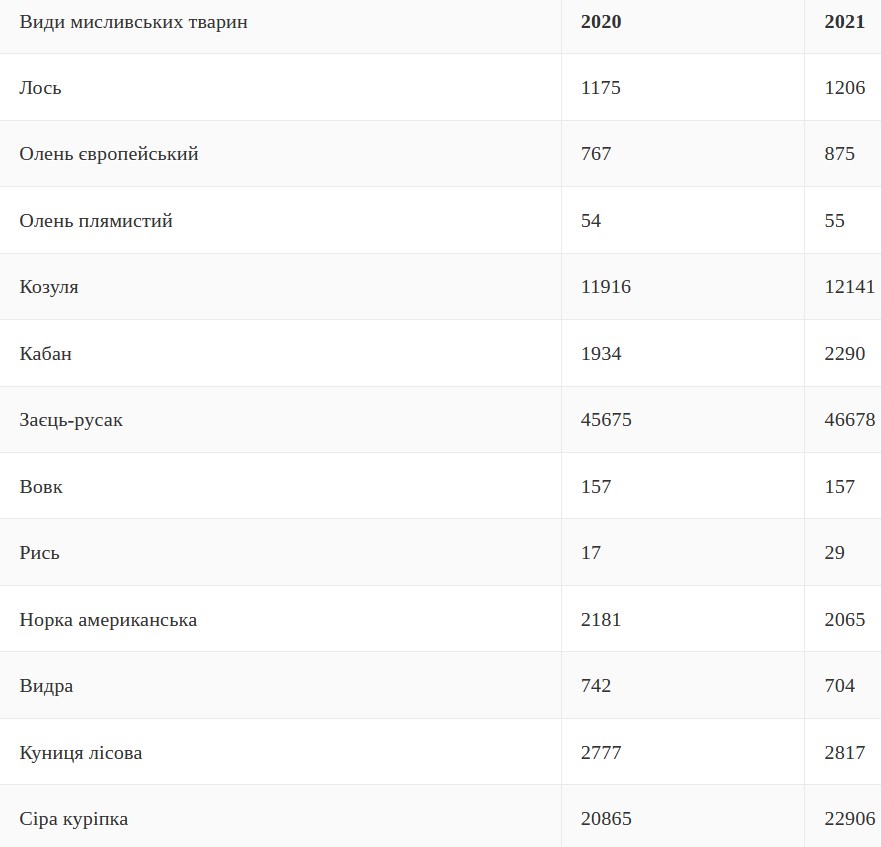Select the 'Рись' row name

click(x=40, y=553)
